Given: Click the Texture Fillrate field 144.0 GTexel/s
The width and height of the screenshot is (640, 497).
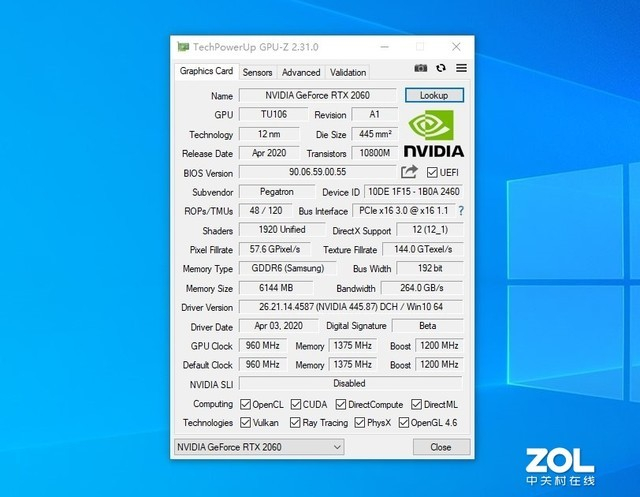Looking at the screenshot, I should click(x=423, y=249).
